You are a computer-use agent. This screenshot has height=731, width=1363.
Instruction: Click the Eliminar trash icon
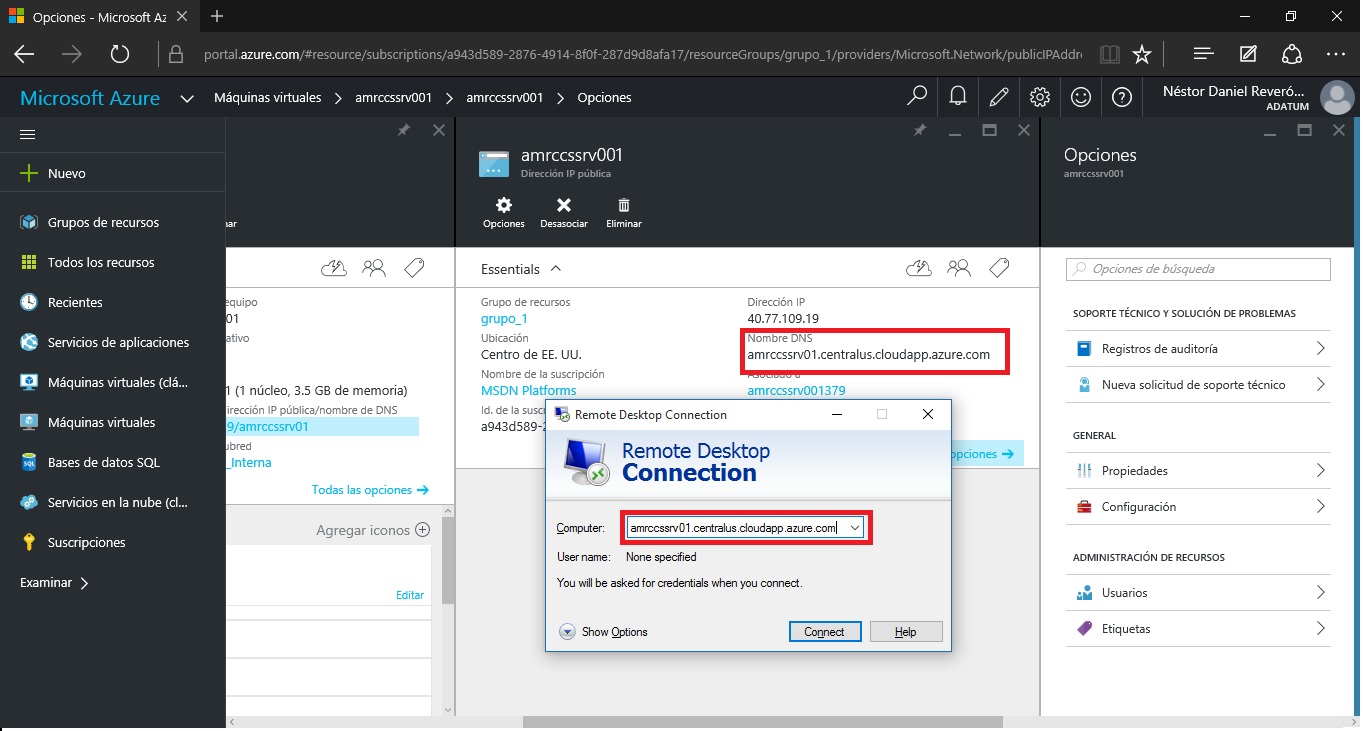pos(624,205)
